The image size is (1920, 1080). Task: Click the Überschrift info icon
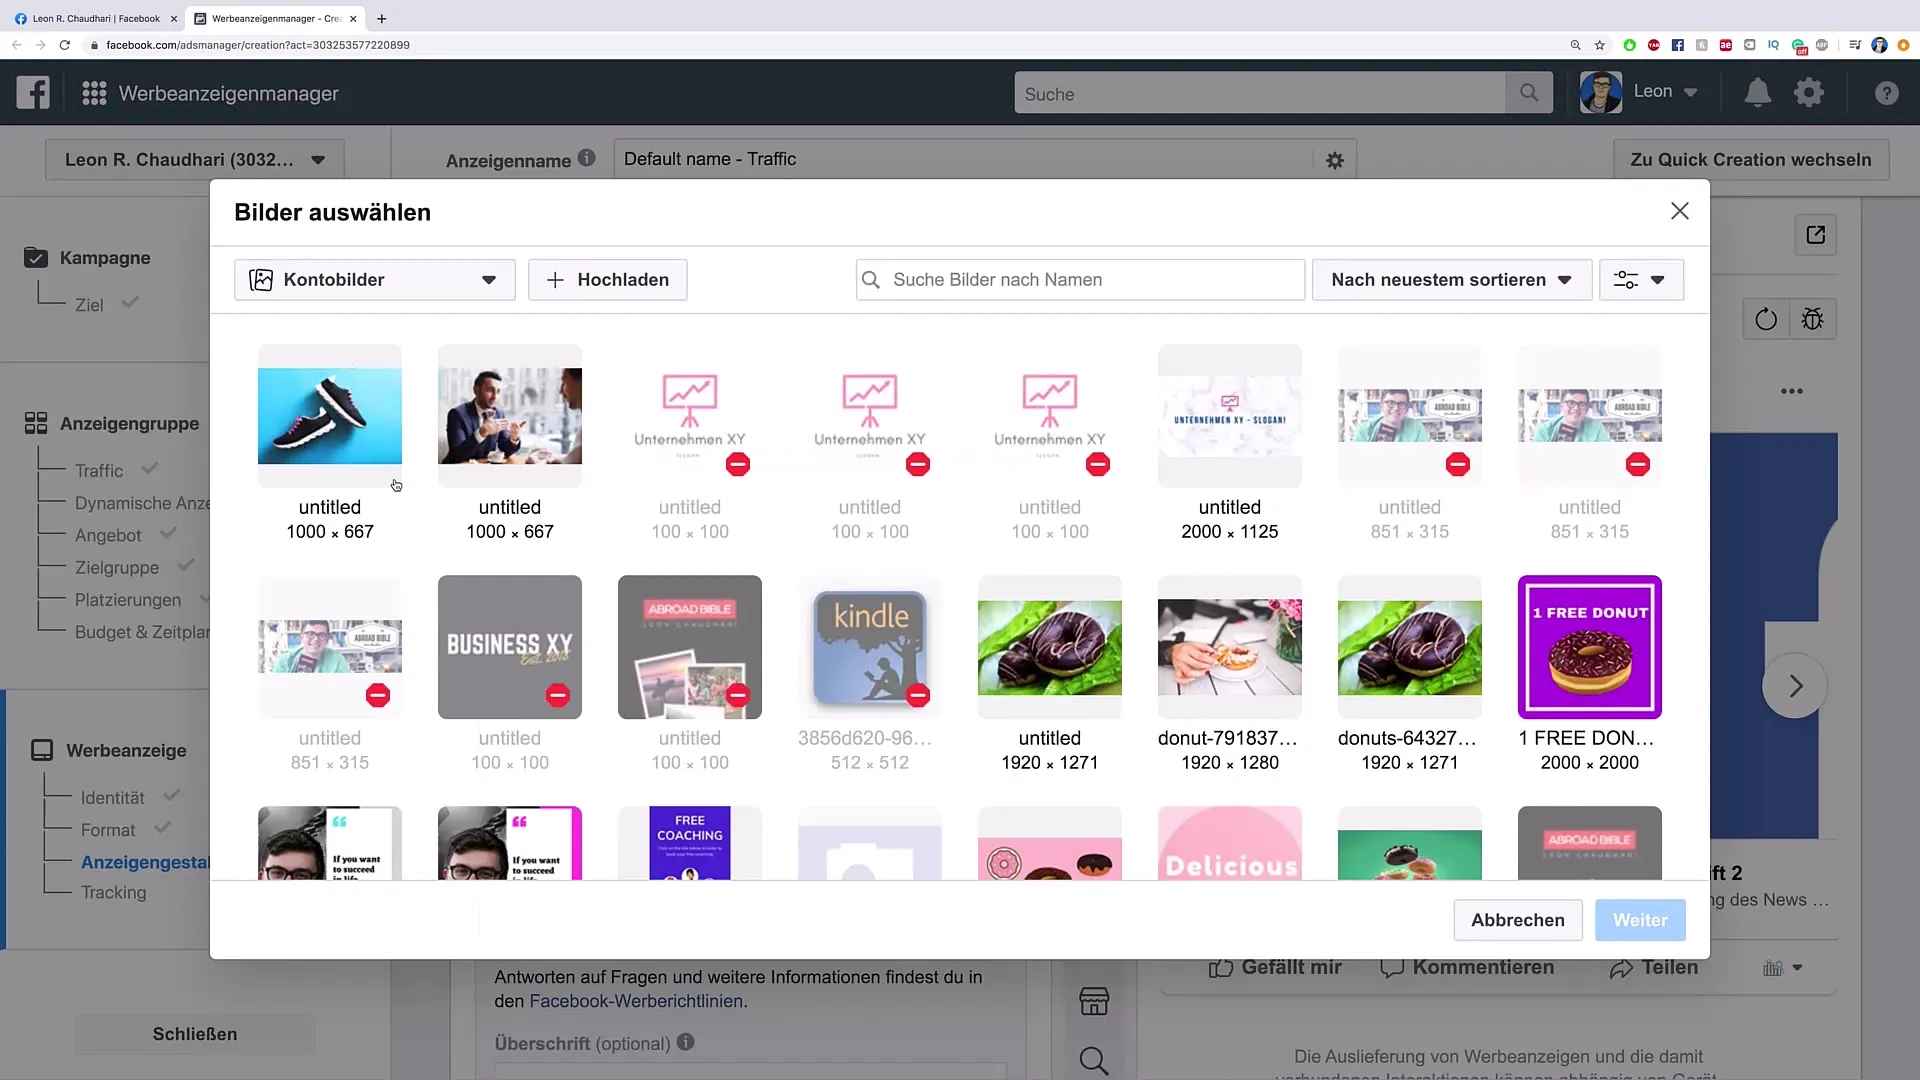(x=685, y=1042)
